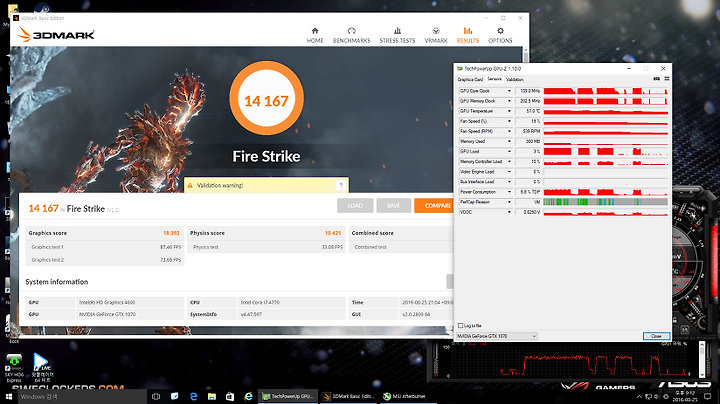Expand Memory Controller Load sensor dropdown
This screenshot has height=404, width=720.
pyautogui.click(x=509, y=162)
